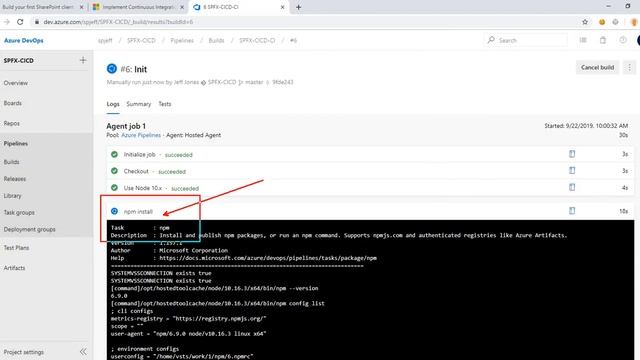This screenshot has height=360, width=640.
Task: View log icon for Checkout
Action: [572, 171]
